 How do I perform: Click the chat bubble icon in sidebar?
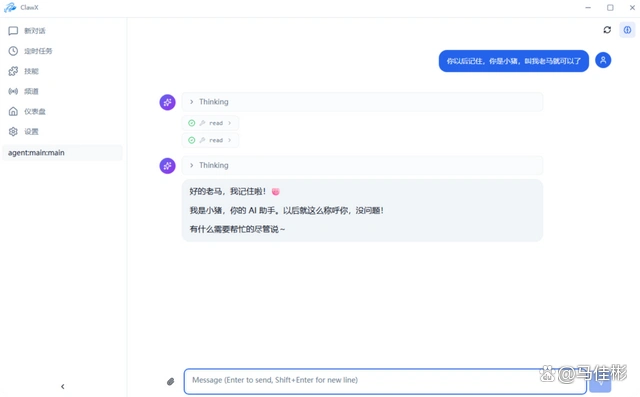coord(13,31)
